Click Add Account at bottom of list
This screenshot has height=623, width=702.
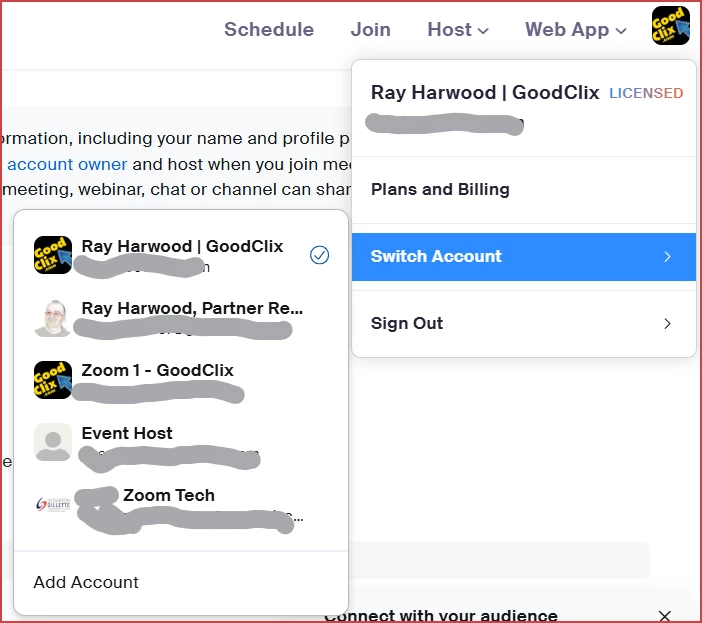pos(86,582)
